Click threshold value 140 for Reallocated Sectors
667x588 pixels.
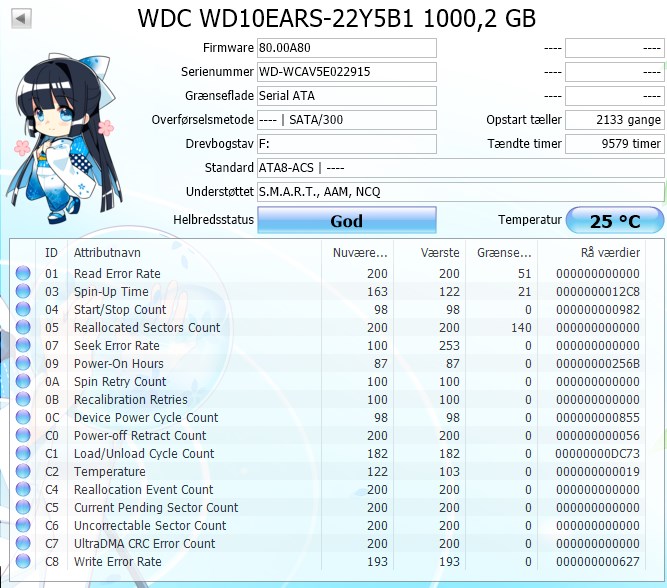[521, 327]
